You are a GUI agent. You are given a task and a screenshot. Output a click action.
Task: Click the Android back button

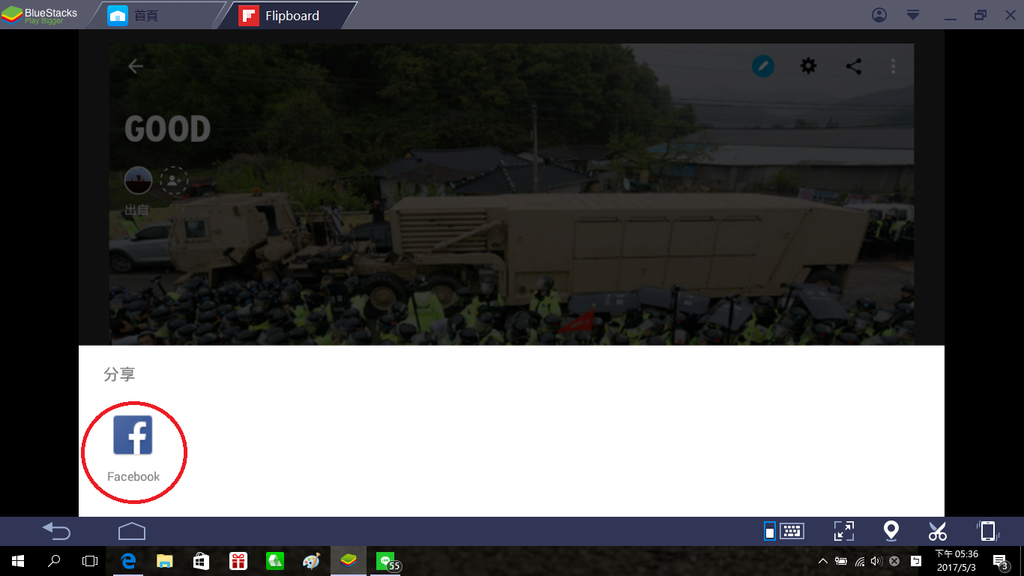[56, 531]
